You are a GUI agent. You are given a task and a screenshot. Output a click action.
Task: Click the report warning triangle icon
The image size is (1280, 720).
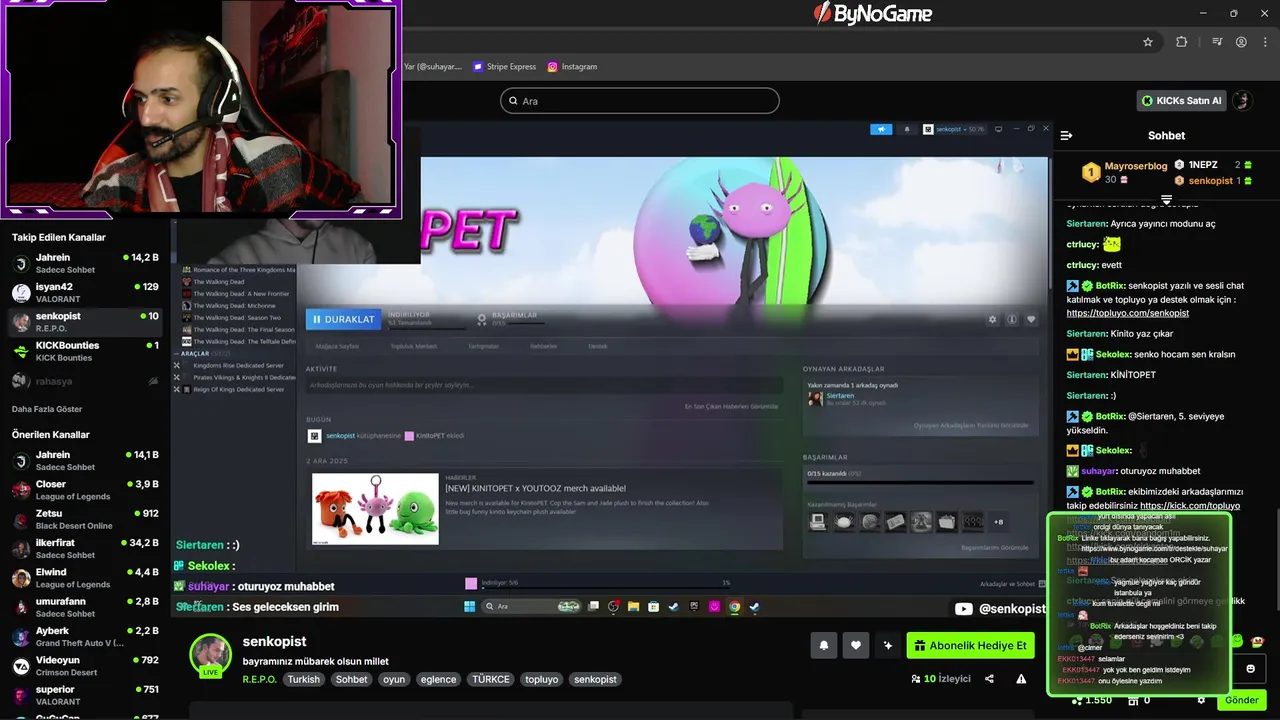point(1021,679)
